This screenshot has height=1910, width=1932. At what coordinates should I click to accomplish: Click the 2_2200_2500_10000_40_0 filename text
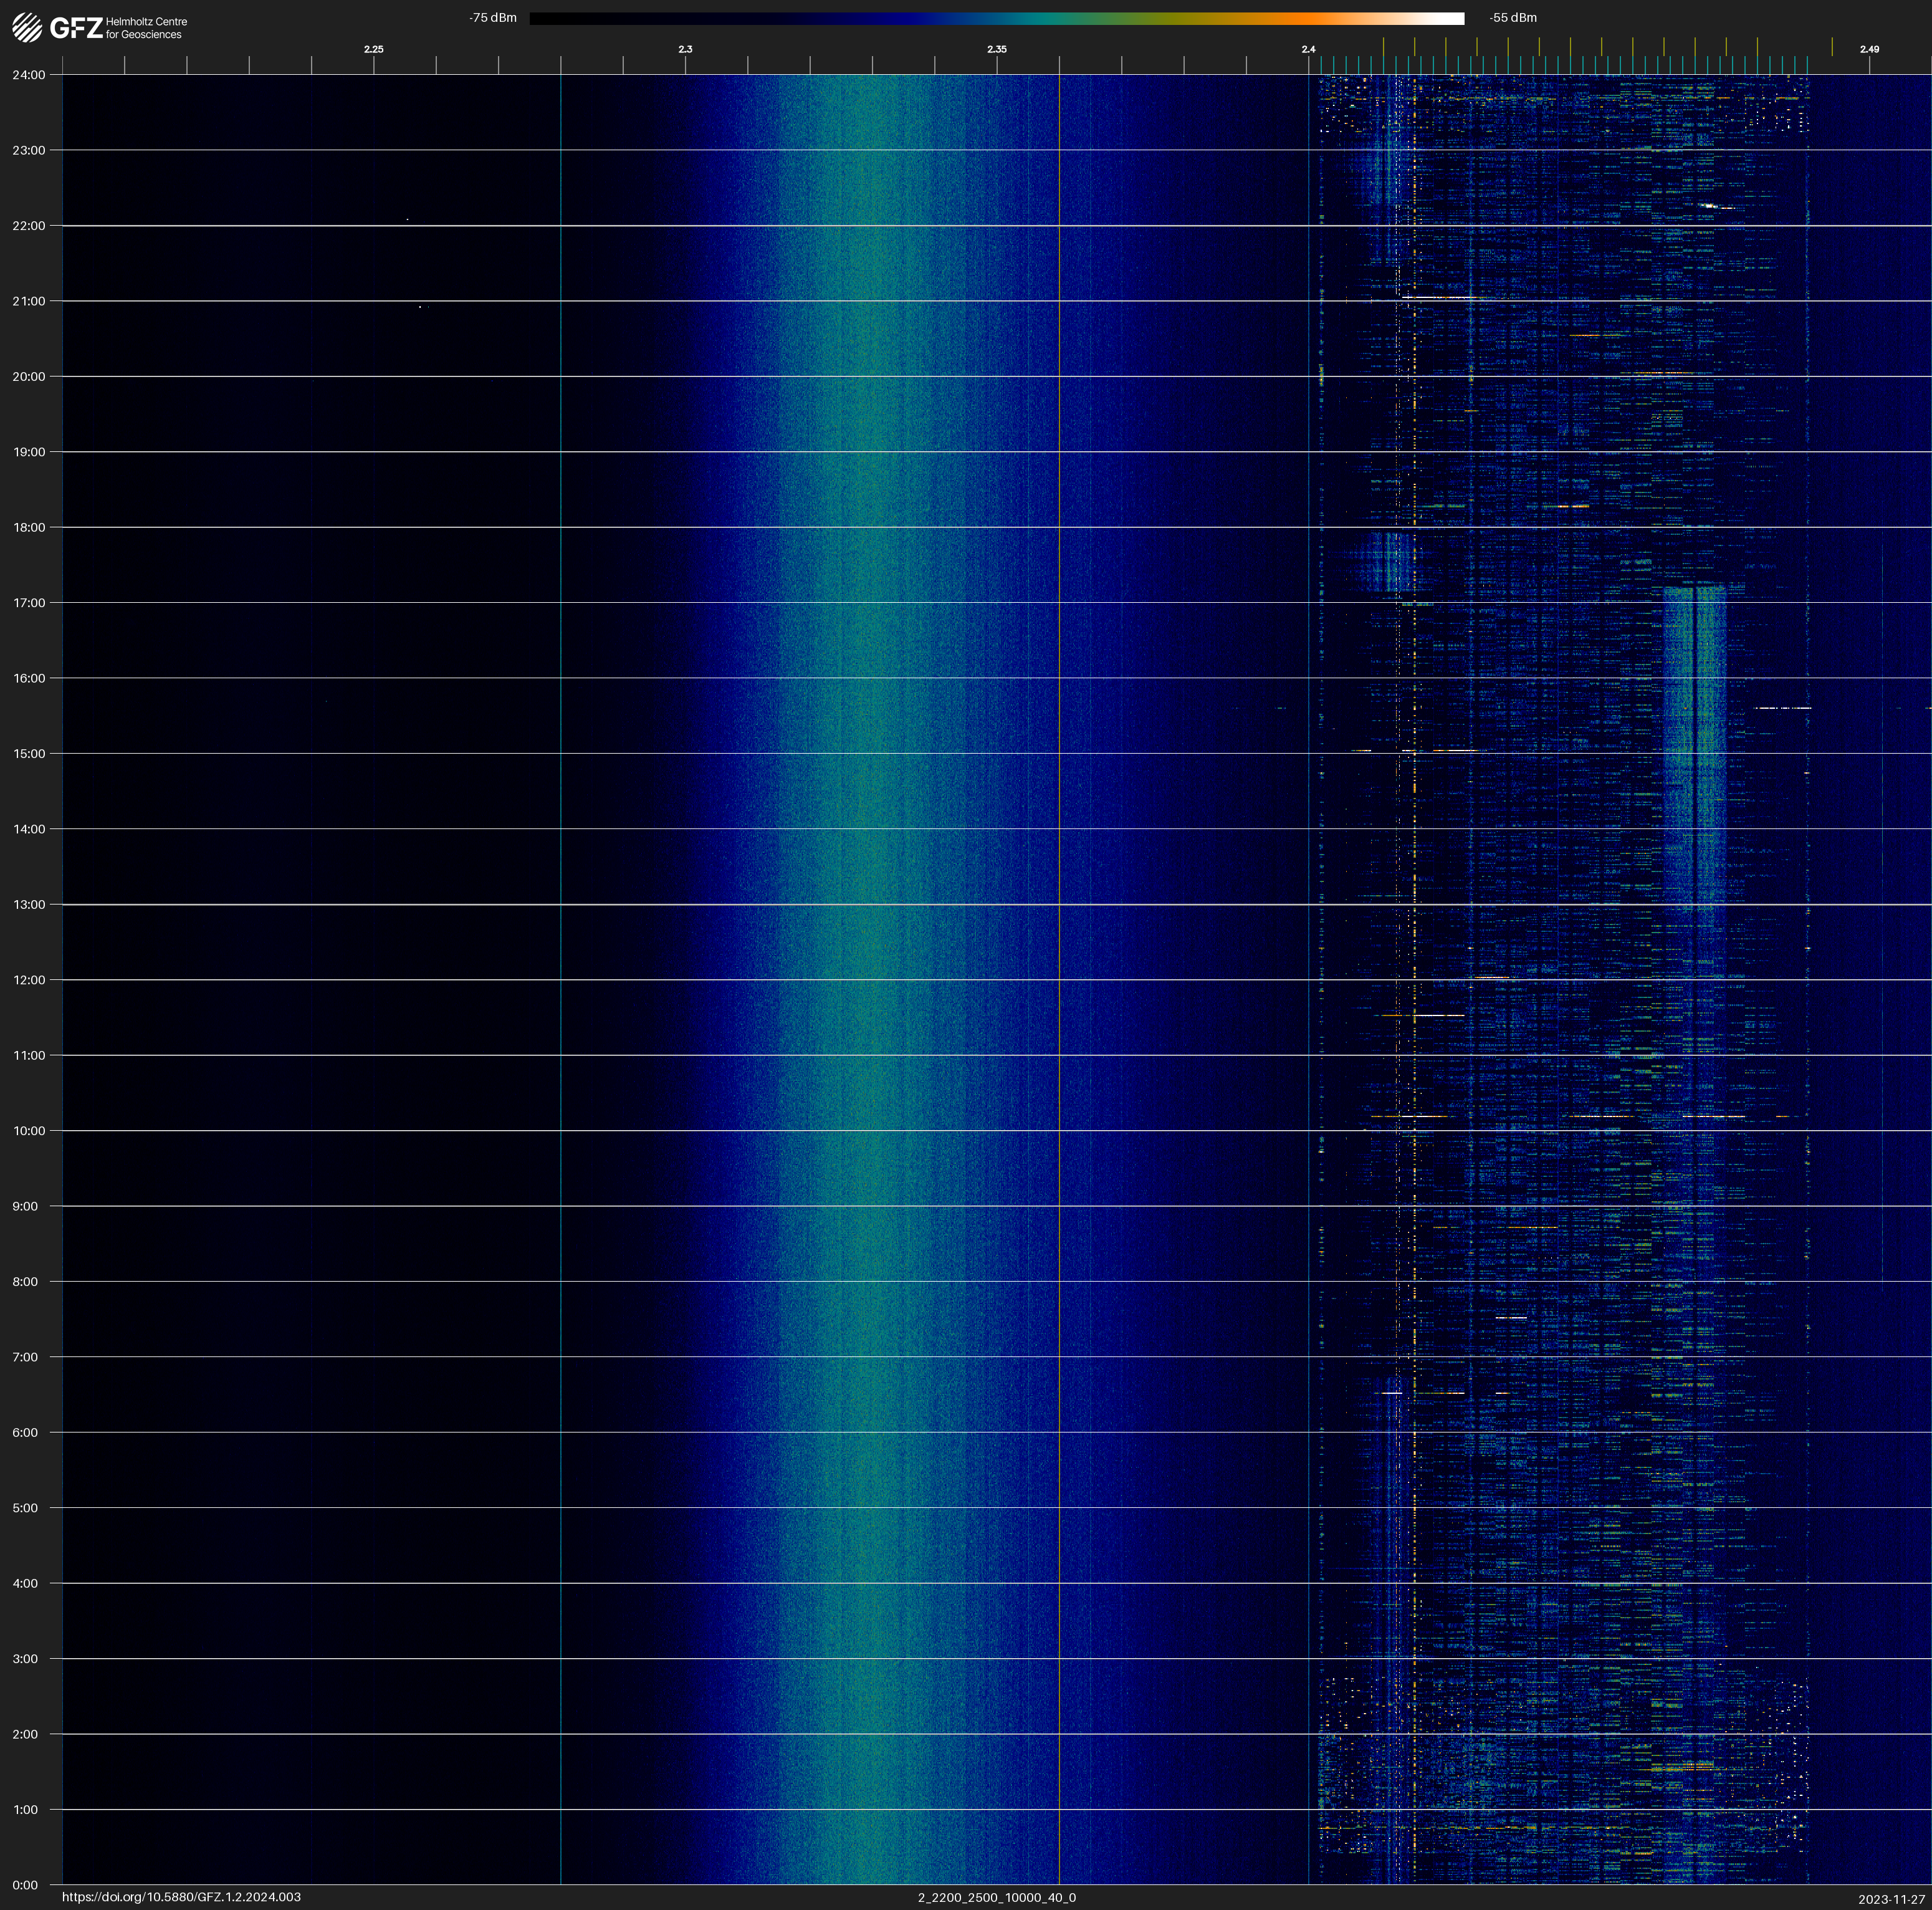[x=997, y=1897]
